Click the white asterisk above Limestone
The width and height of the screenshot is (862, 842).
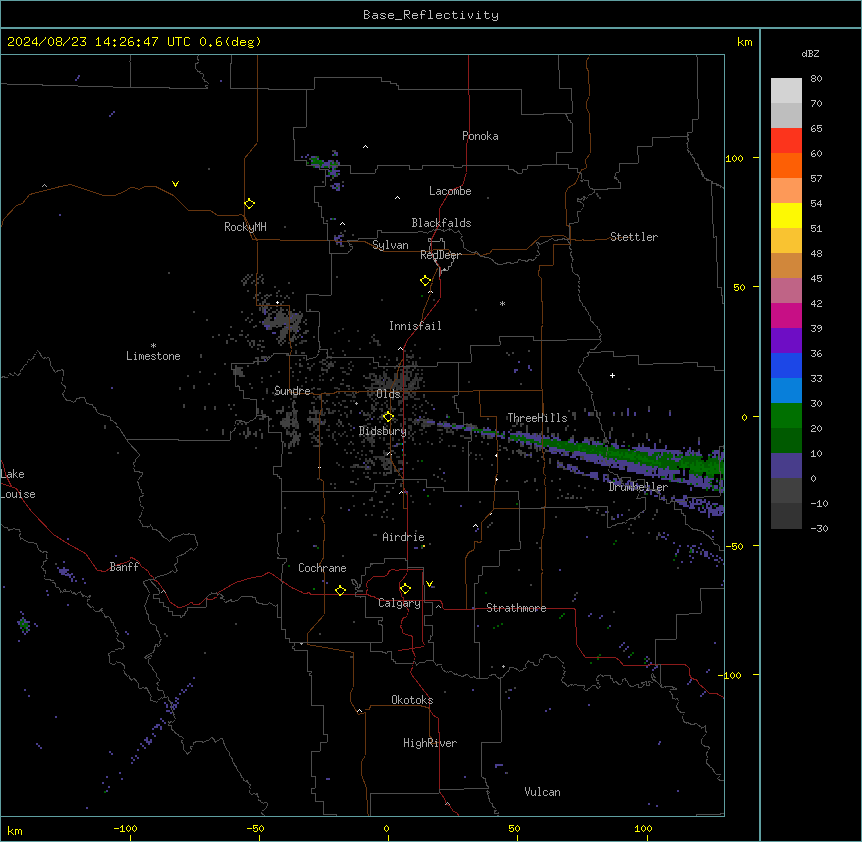(153, 346)
